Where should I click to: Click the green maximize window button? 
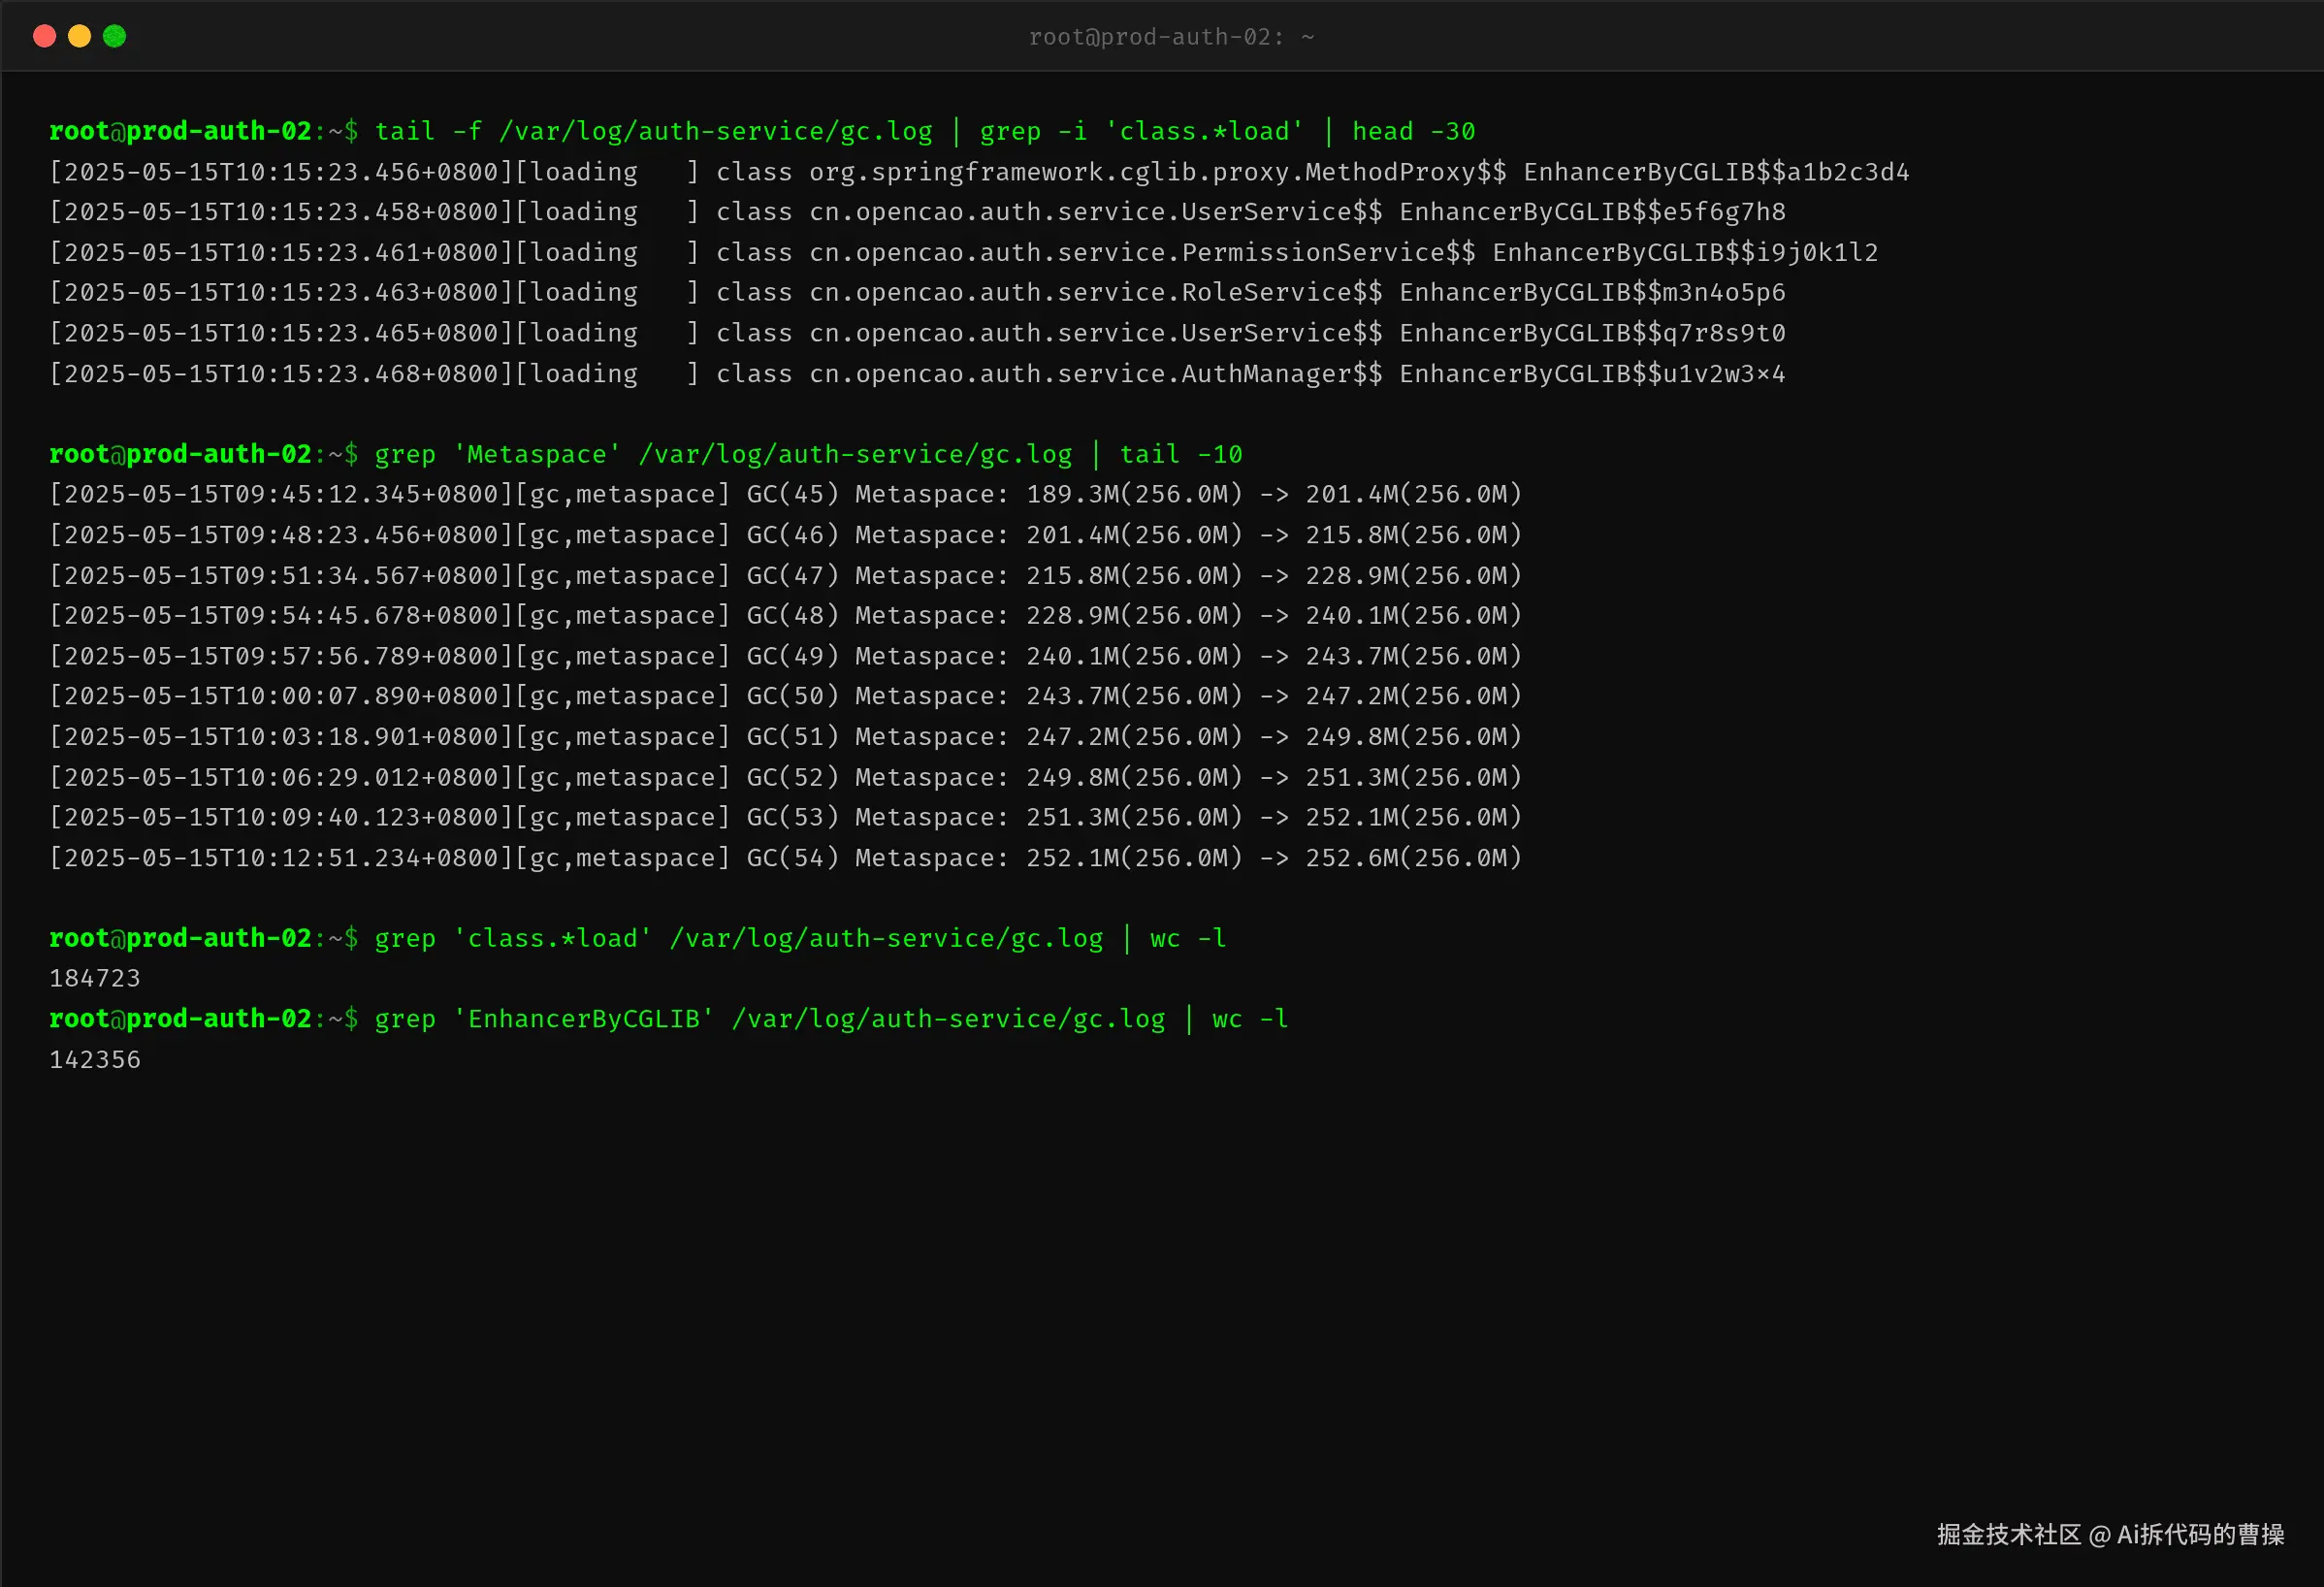114,36
